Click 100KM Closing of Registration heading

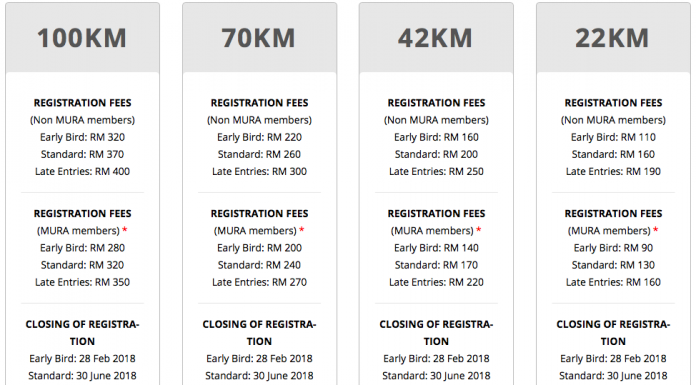(83, 333)
